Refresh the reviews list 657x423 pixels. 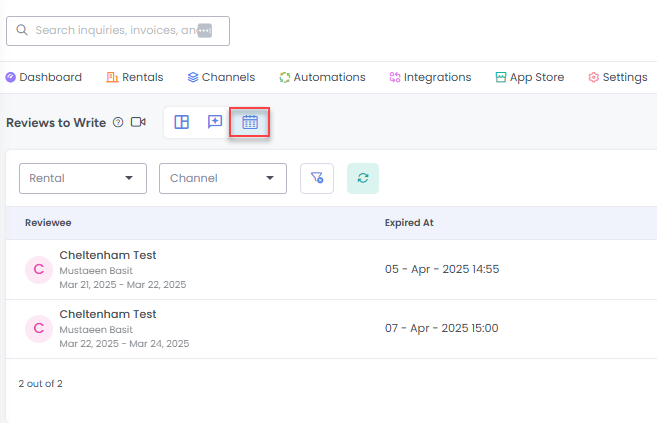pyautogui.click(x=363, y=178)
